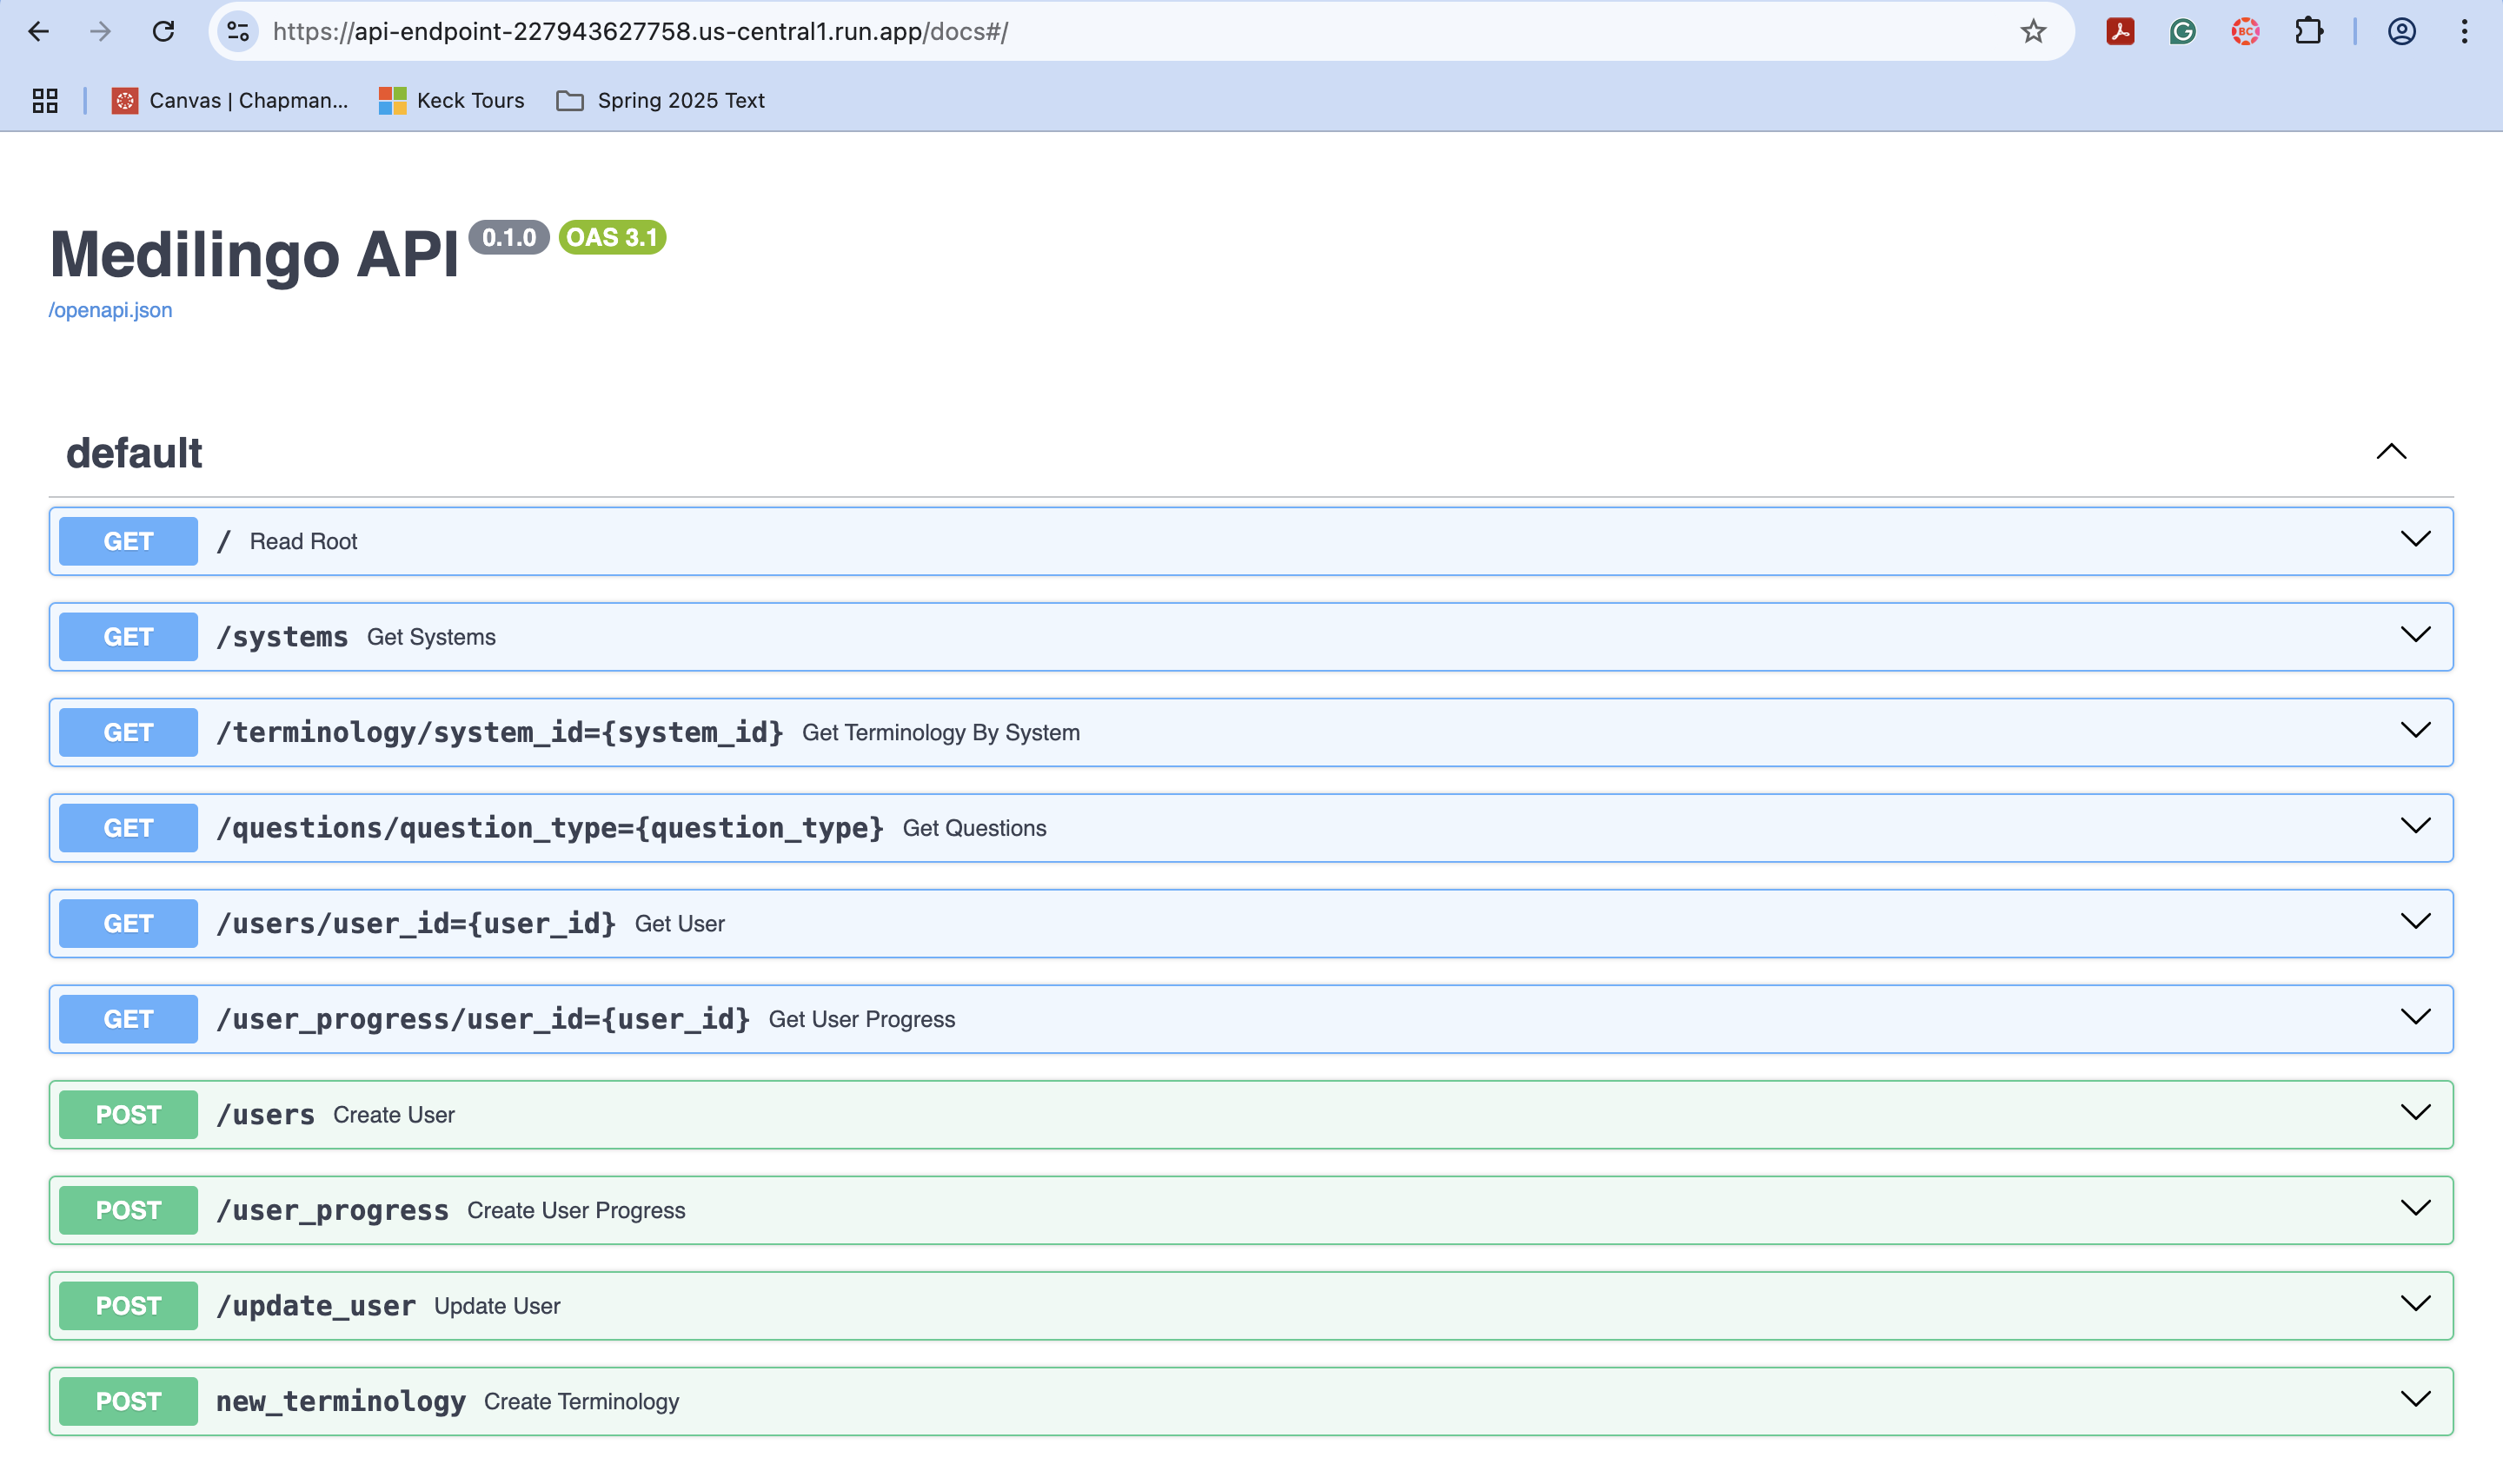Expand the new_terminology endpoint chevron
The width and height of the screenshot is (2503, 1484).
[x=2414, y=1399]
